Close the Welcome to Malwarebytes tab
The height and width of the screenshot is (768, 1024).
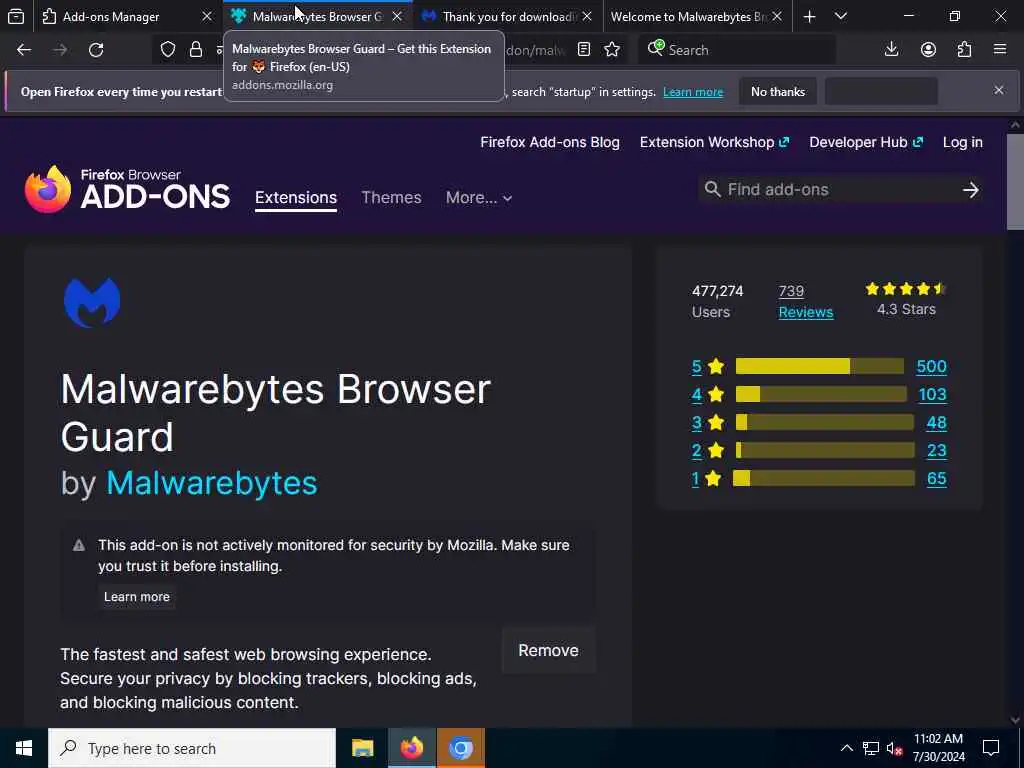777,16
